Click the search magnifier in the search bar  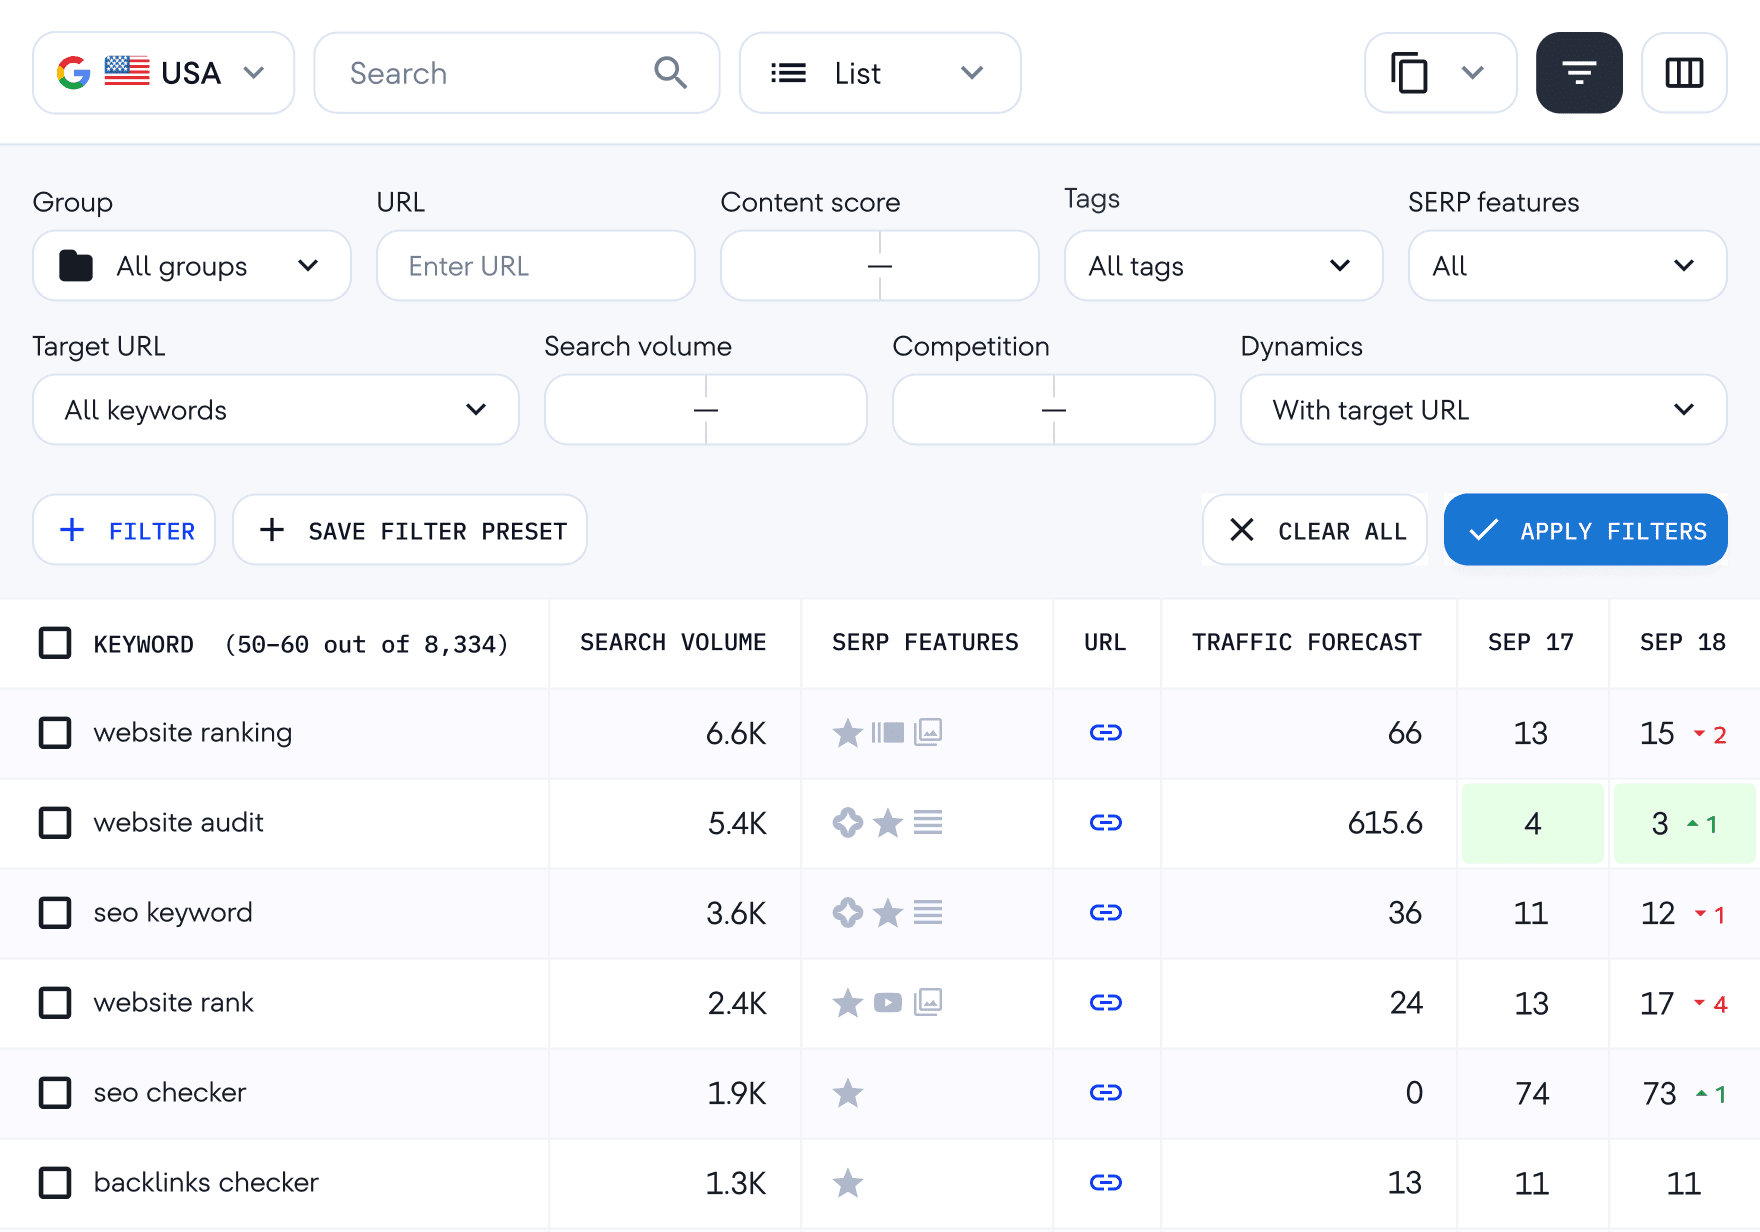(x=669, y=72)
